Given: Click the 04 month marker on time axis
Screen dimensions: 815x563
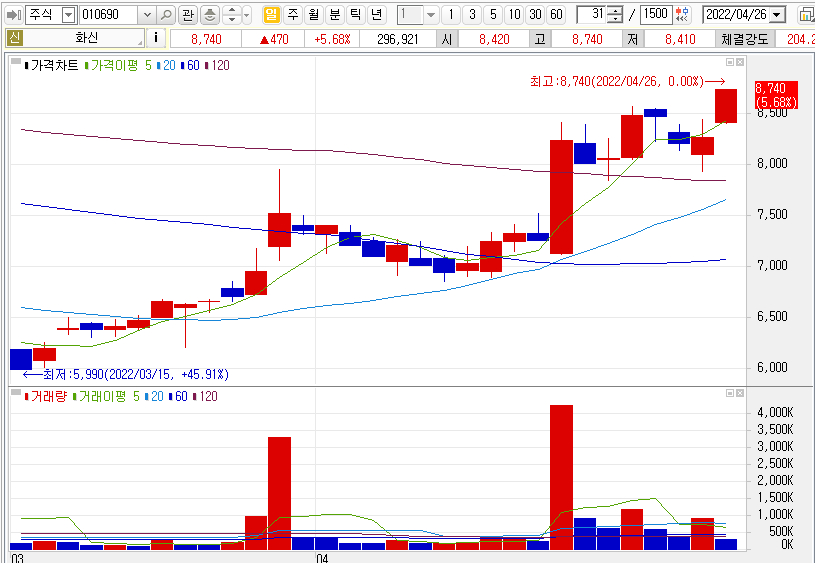Looking at the screenshot, I should [x=322, y=558].
